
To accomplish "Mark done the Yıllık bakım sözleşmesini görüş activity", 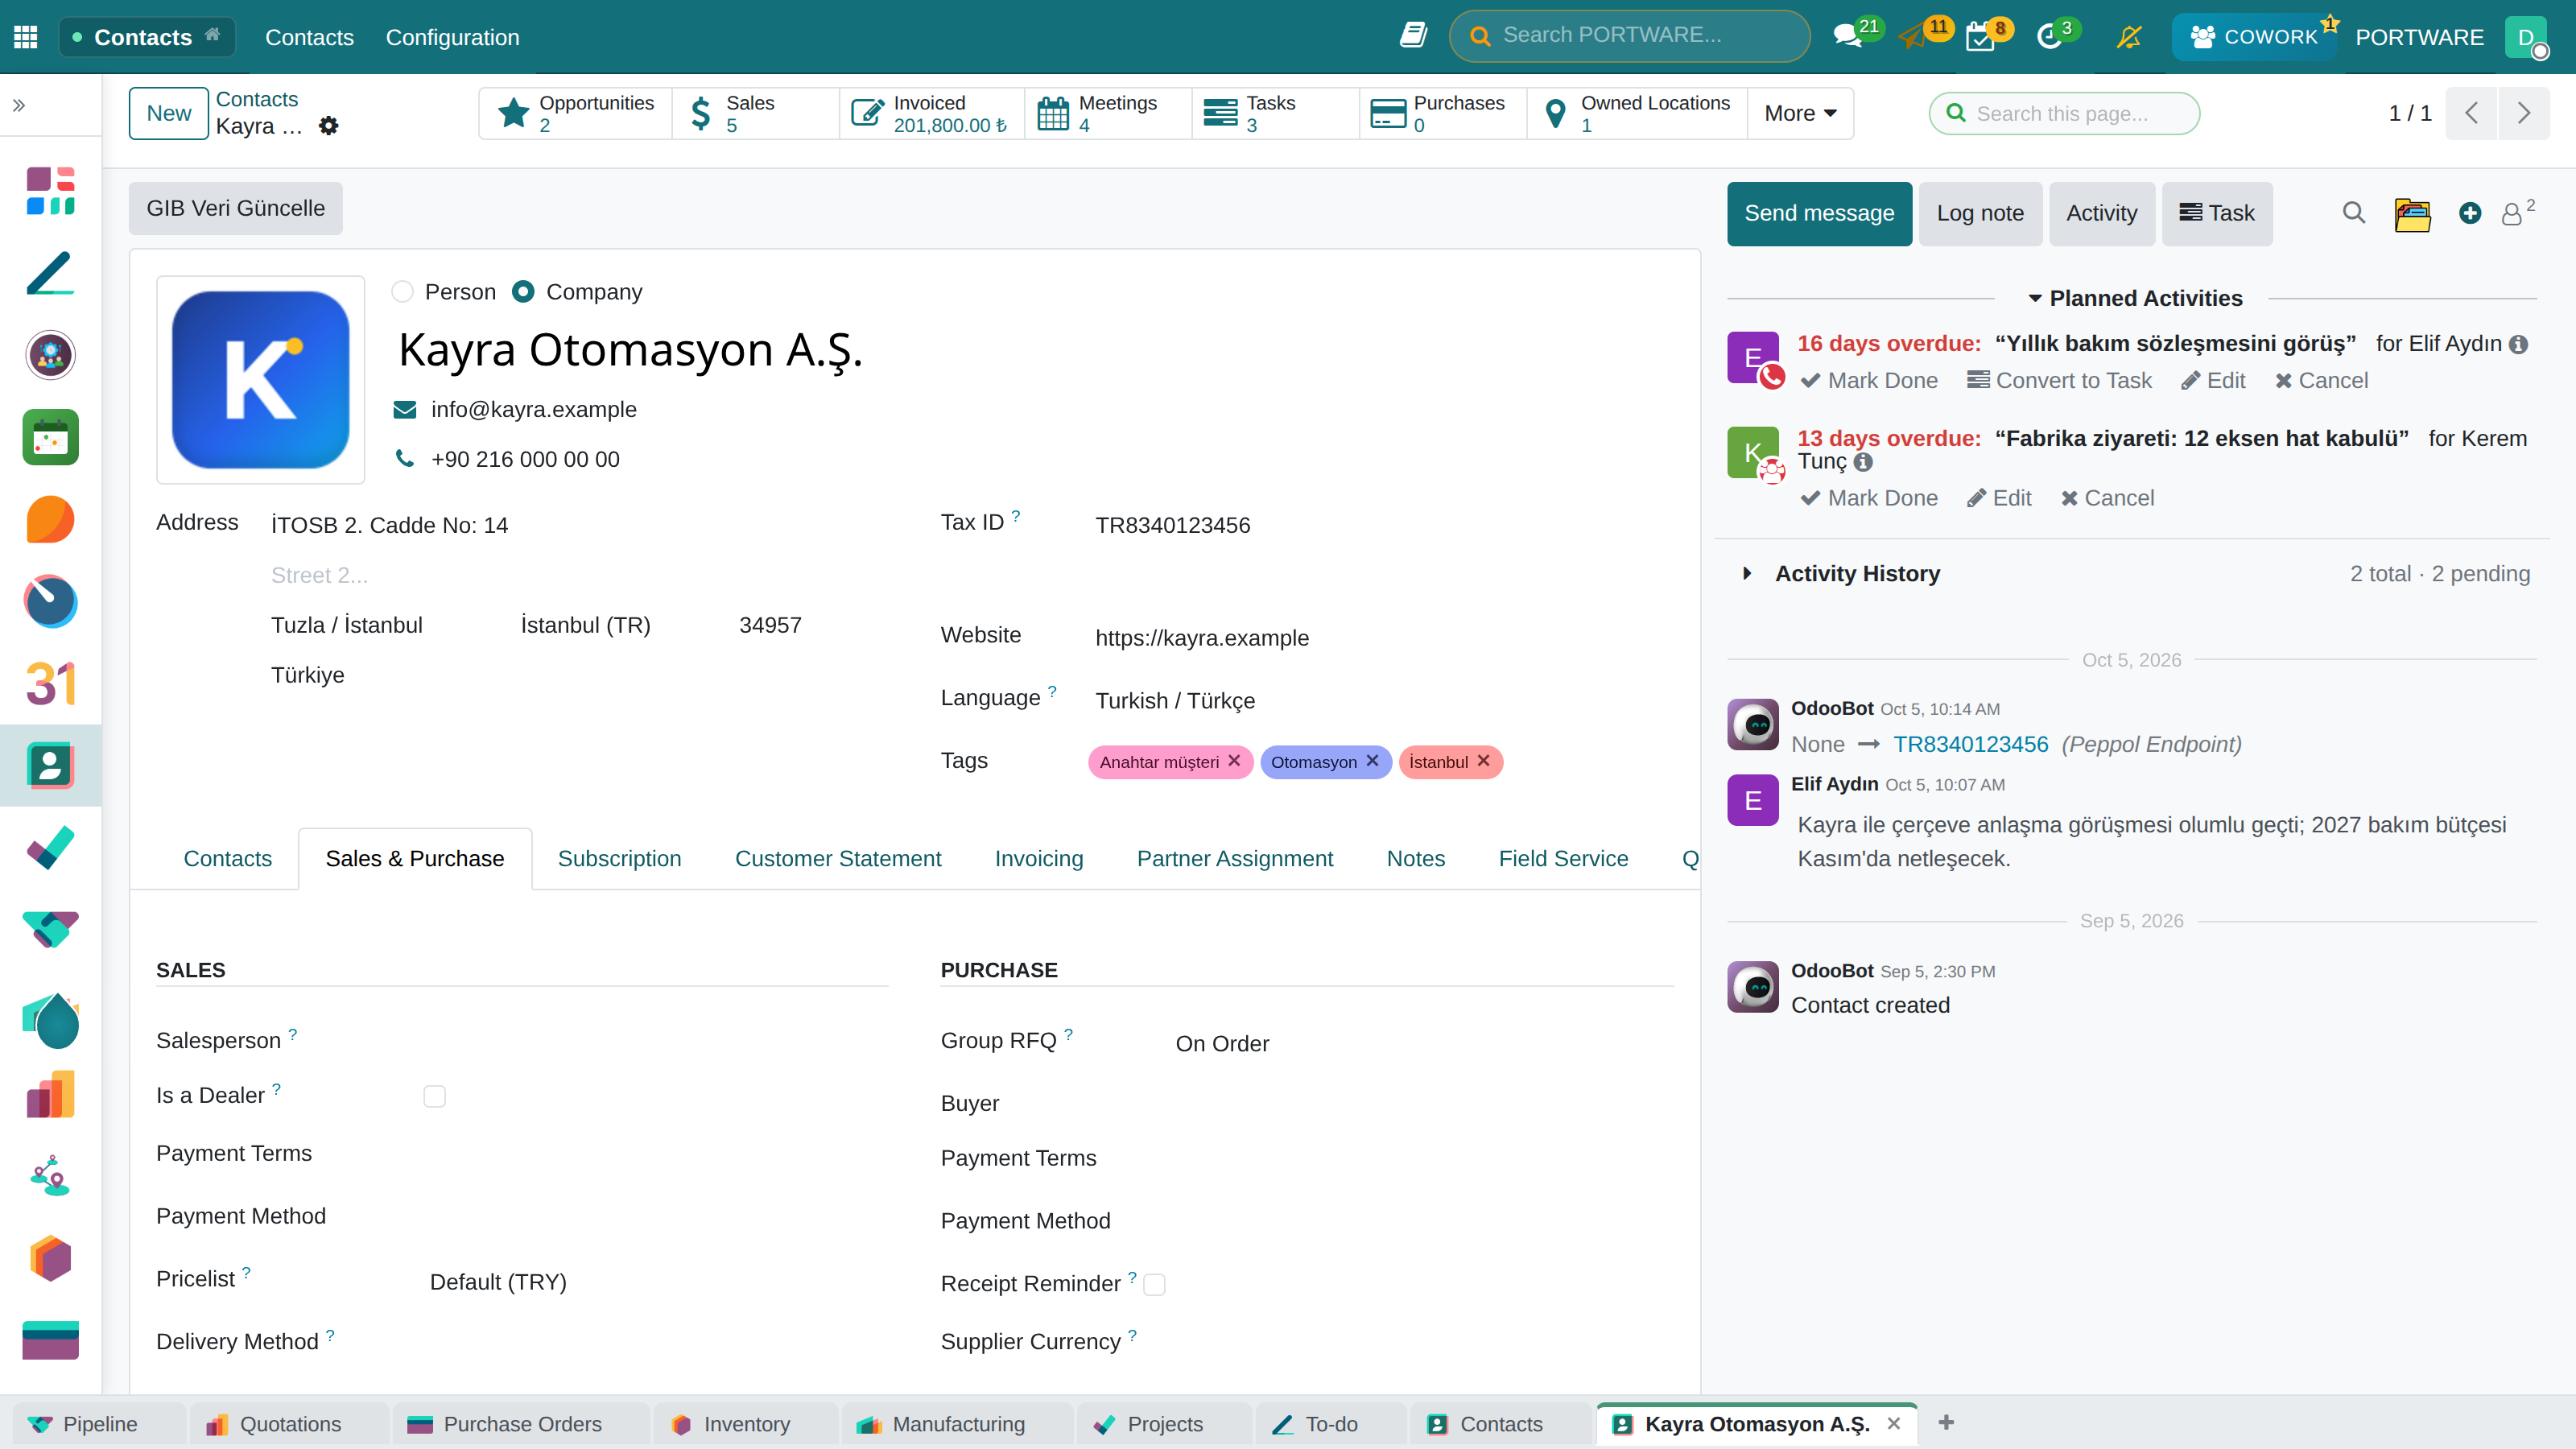I will coord(1868,380).
